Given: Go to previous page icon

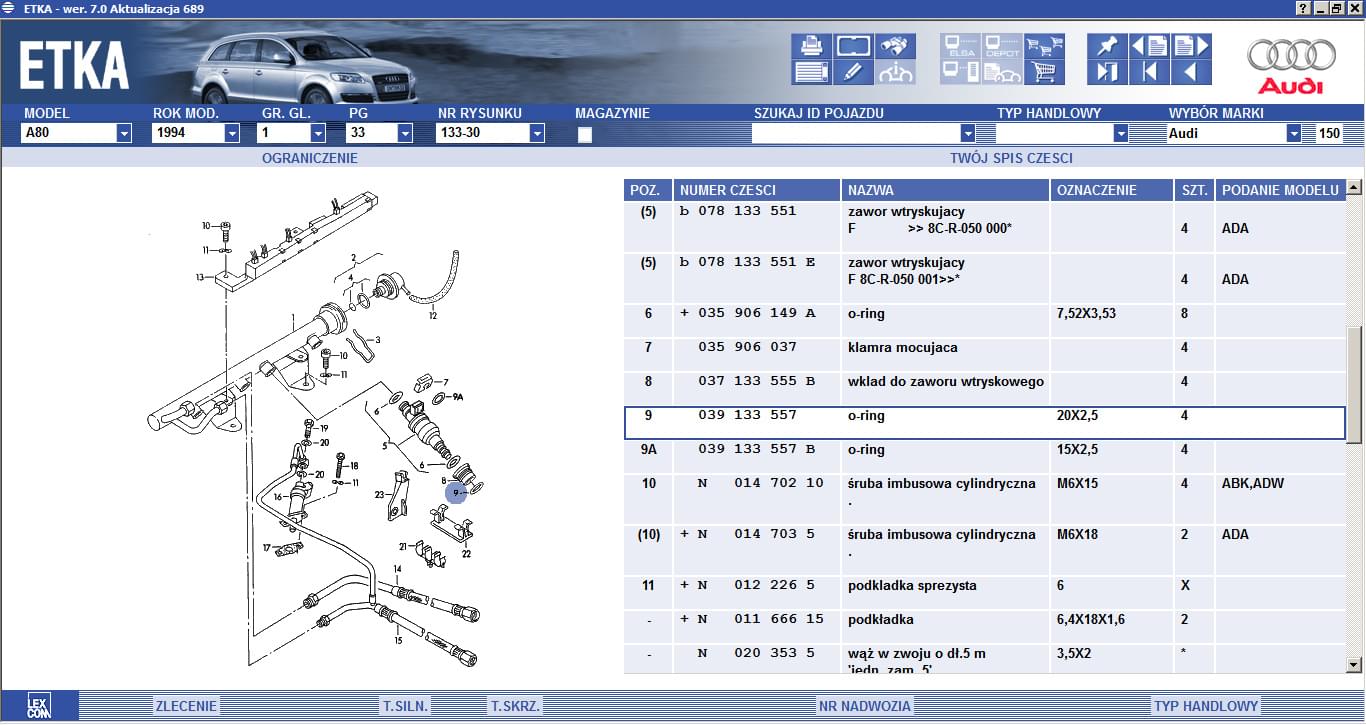Looking at the screenshot, I should click(1149, 46).
